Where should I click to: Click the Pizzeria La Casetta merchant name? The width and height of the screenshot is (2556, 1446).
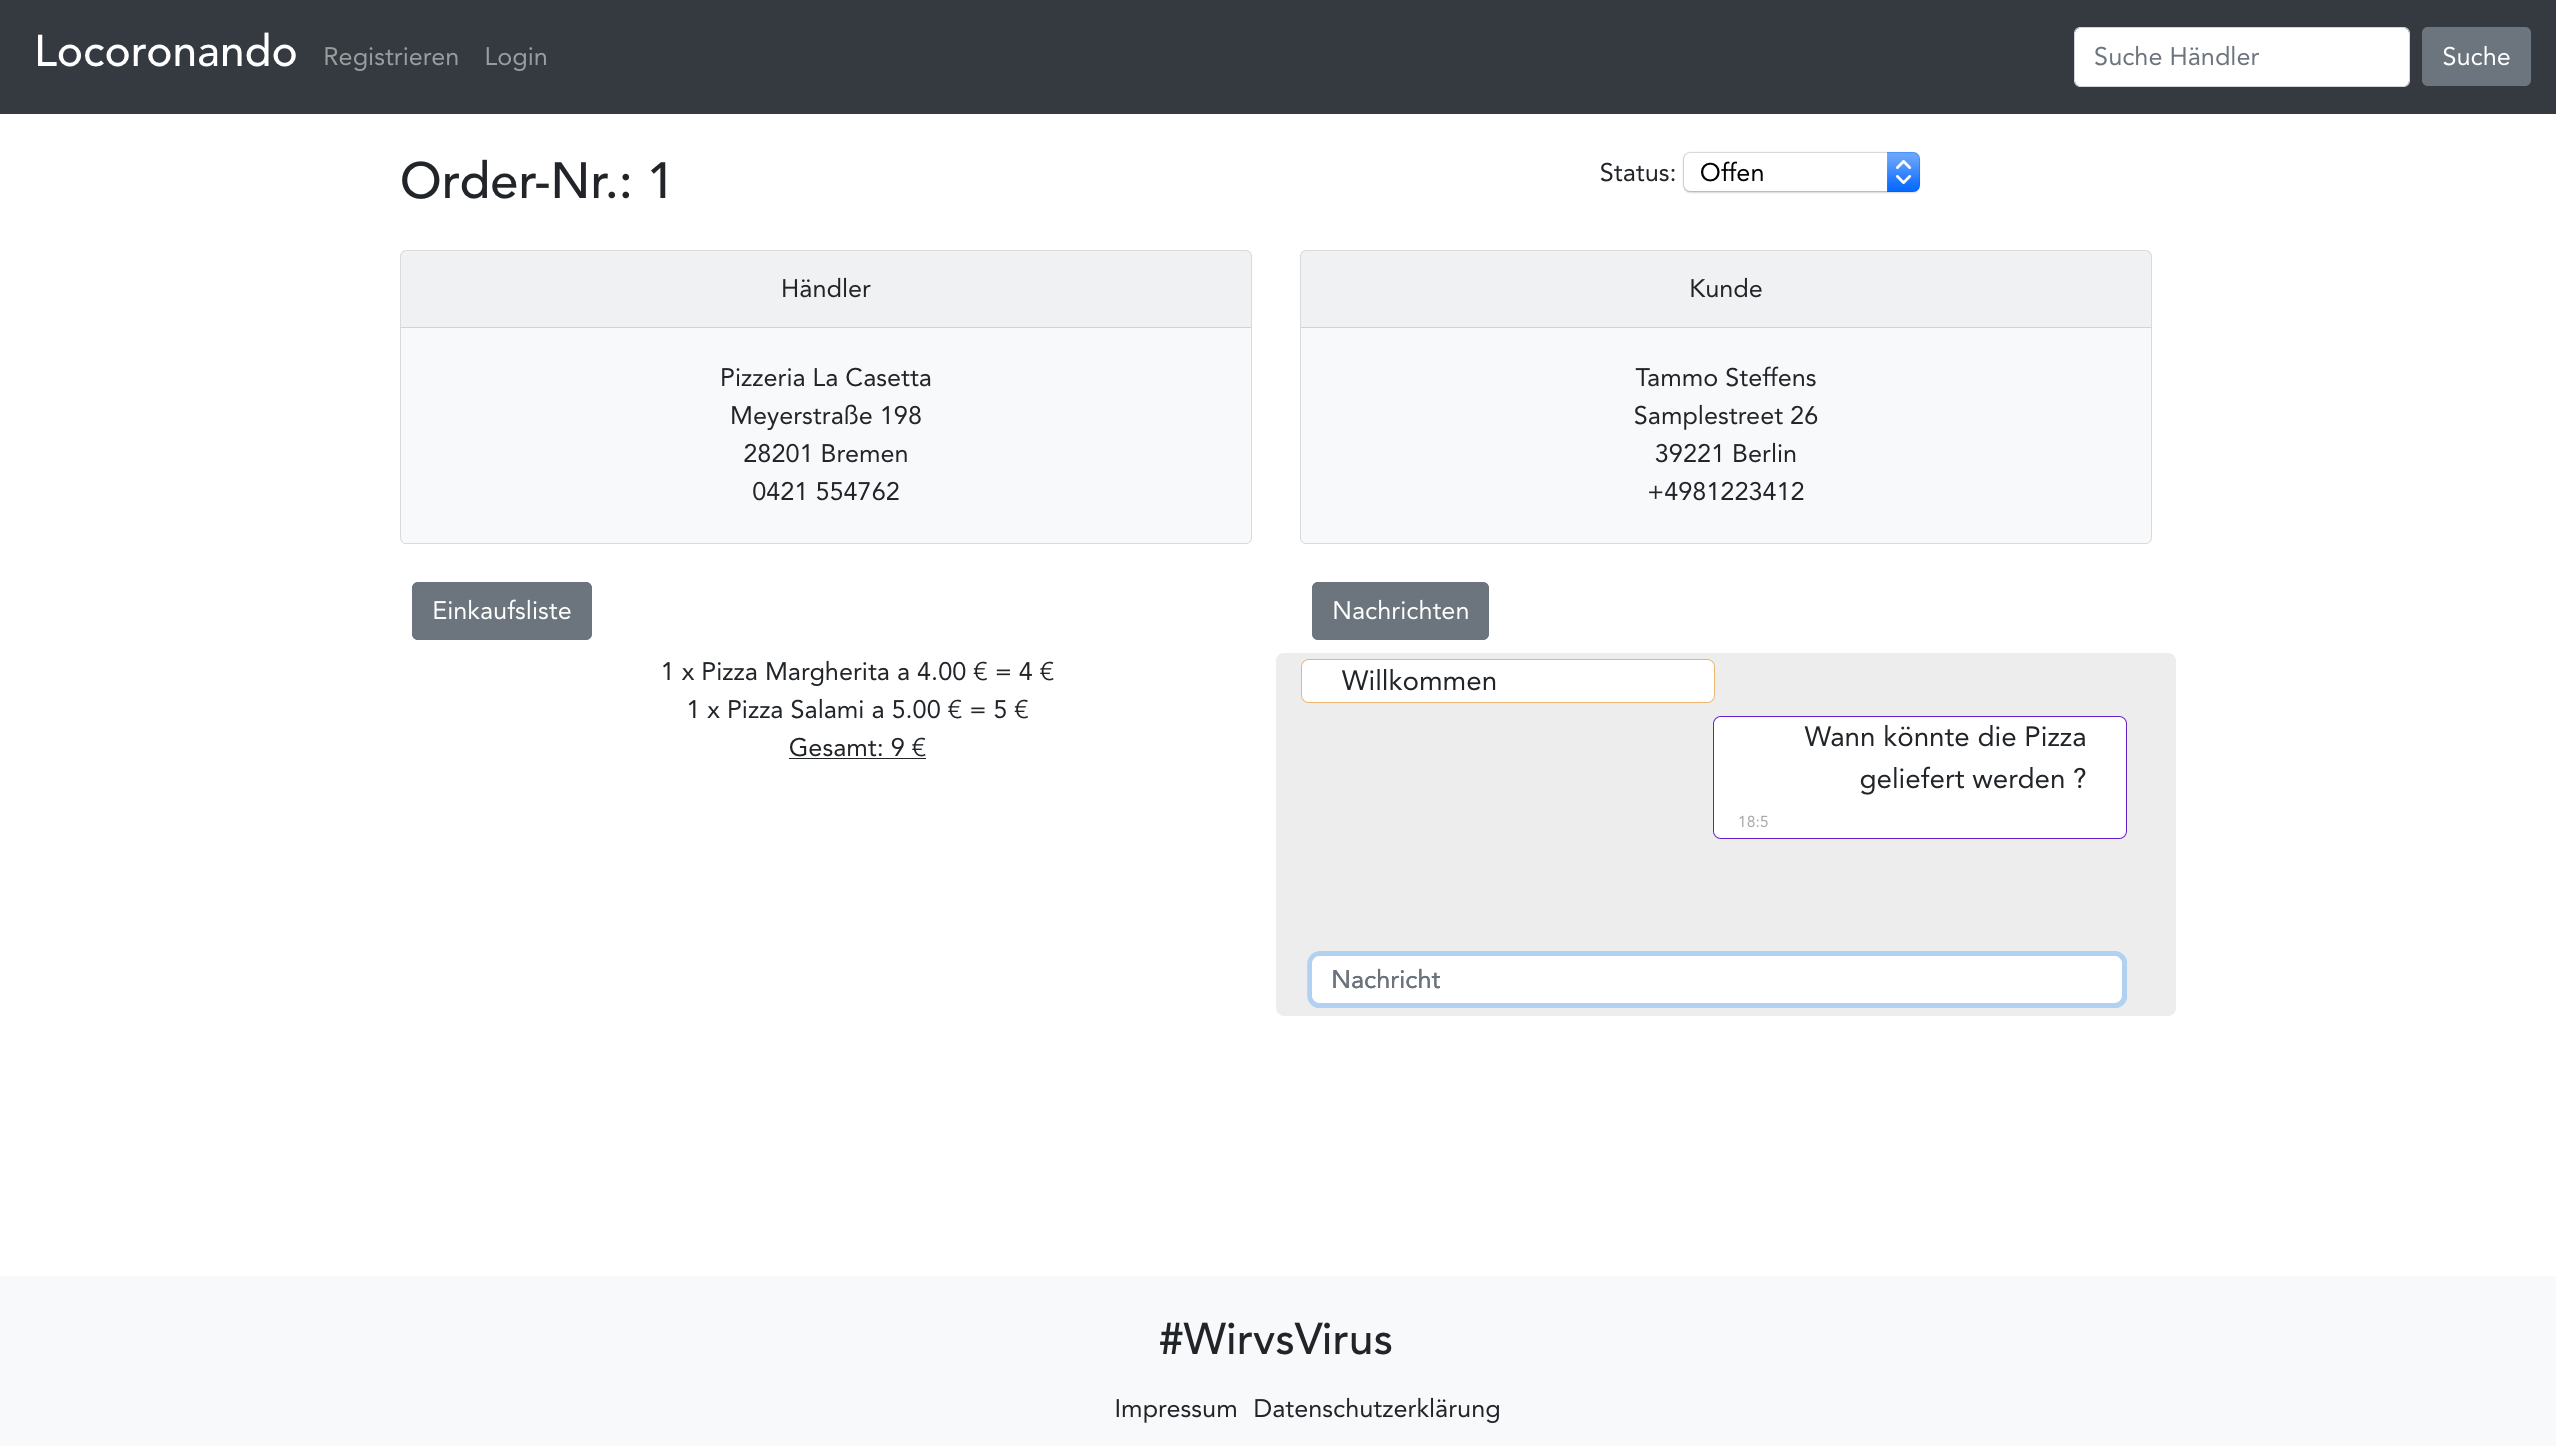(x=825, y=378)
